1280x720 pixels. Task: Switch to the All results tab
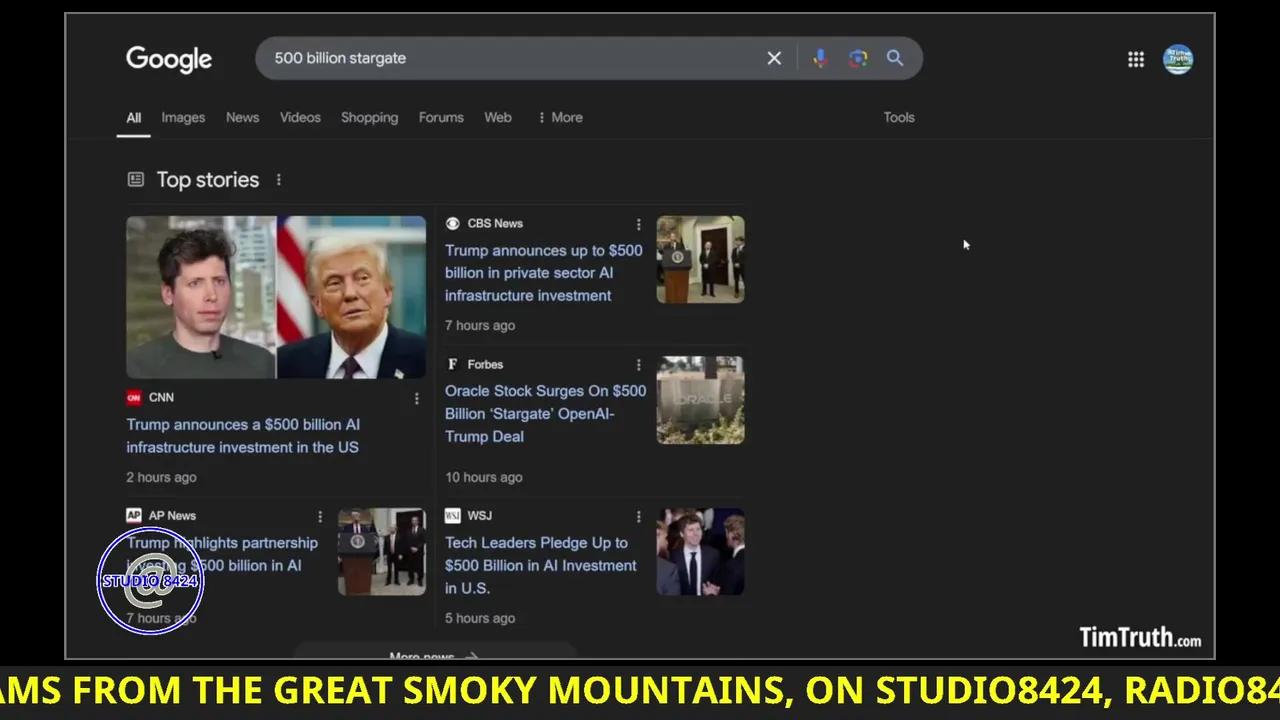pyautogui.click(x=133, y=117)
